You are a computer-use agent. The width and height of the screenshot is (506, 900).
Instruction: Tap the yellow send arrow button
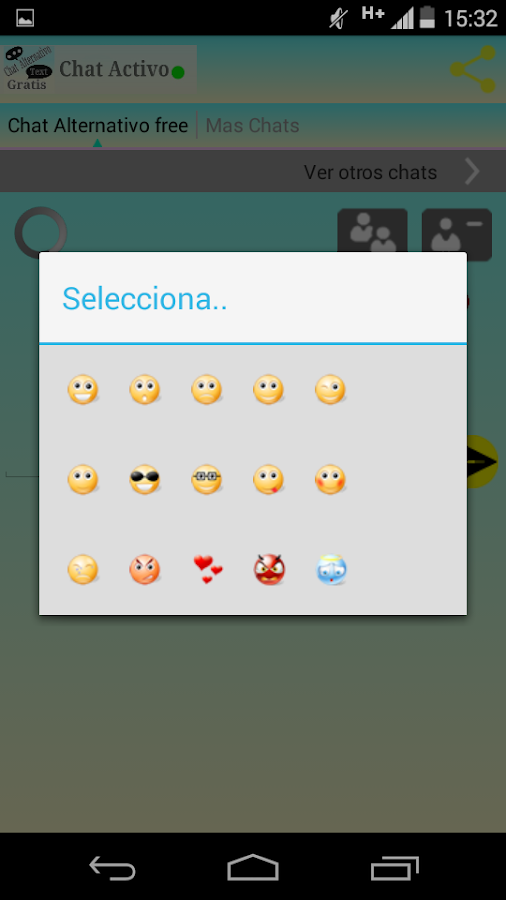pyautogui.click(x=482, y=461)
